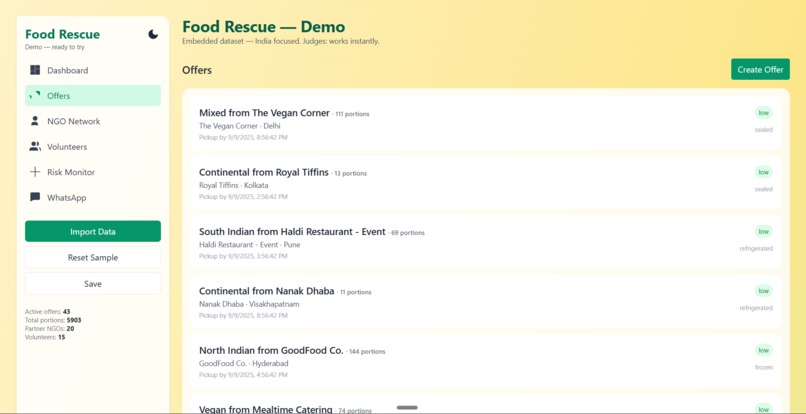Screen dimensions: 806x414
Task: Click pickup time 3:56:42 PM
Action: coord(243,256)
